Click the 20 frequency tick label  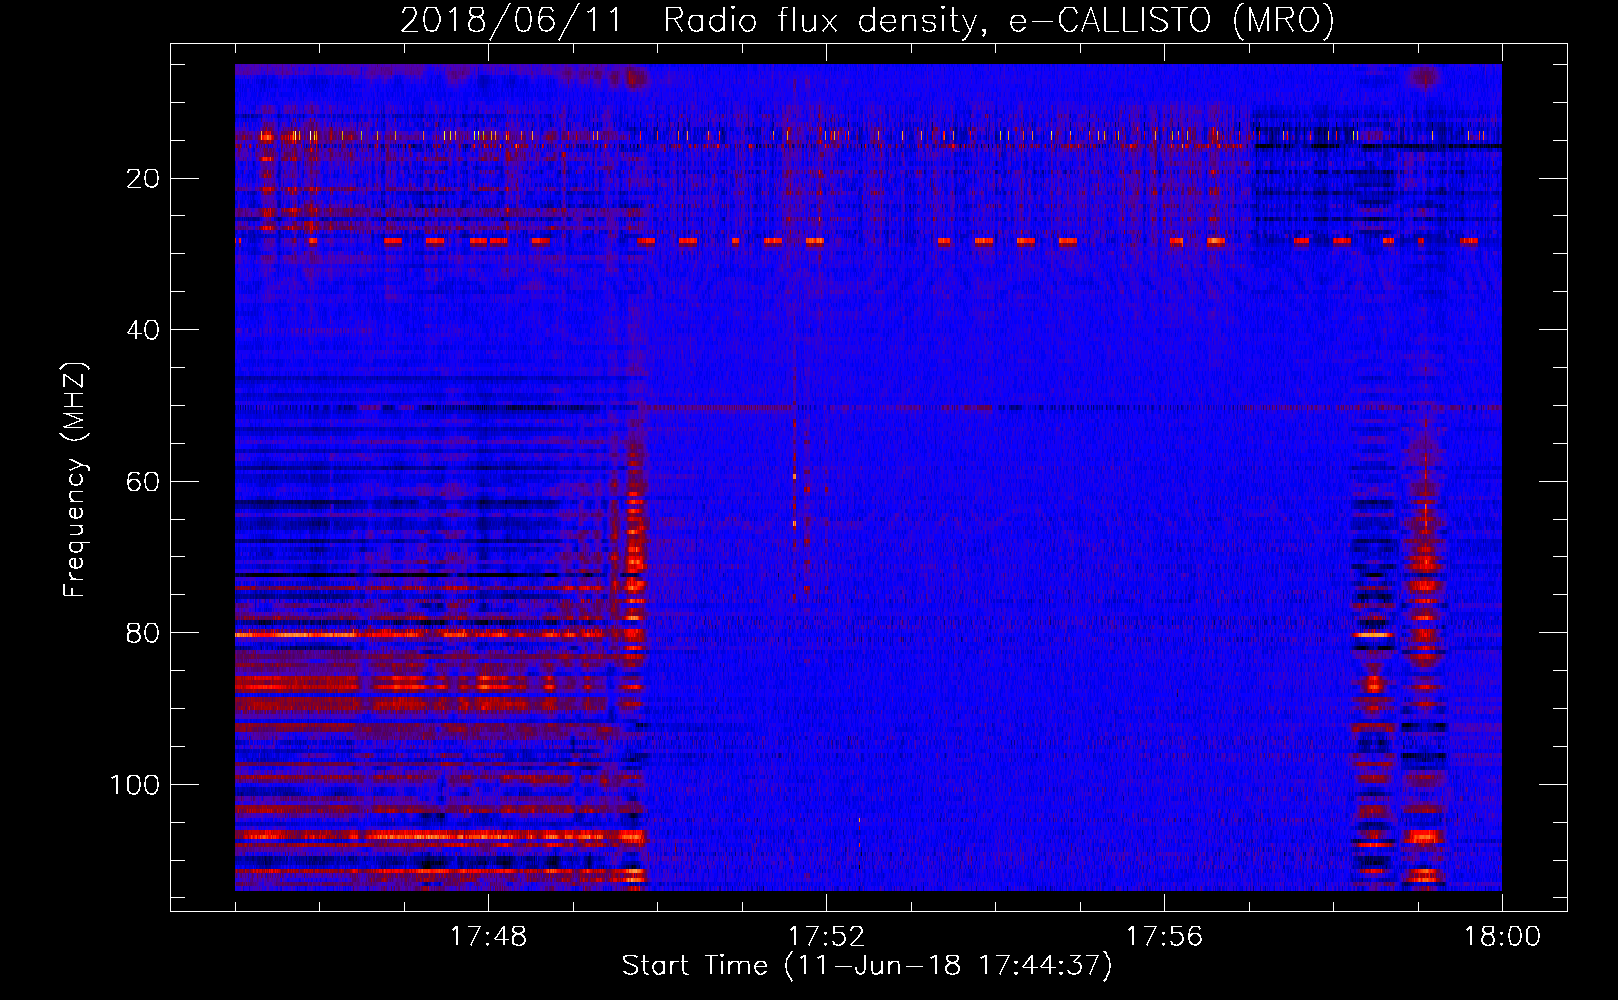[143, 179]
